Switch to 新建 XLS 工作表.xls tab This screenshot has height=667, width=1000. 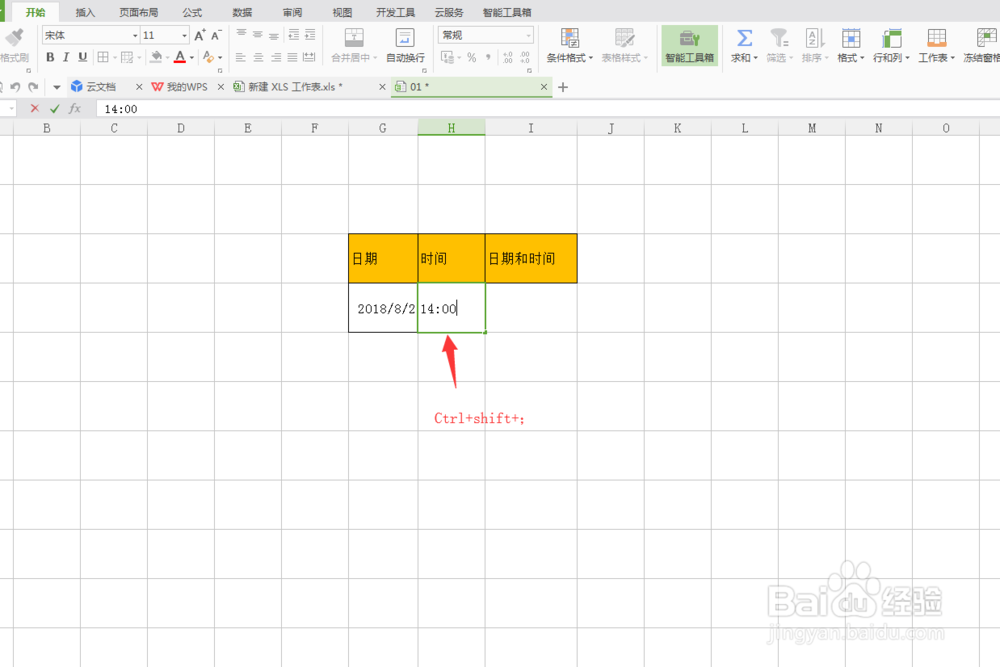295,87
